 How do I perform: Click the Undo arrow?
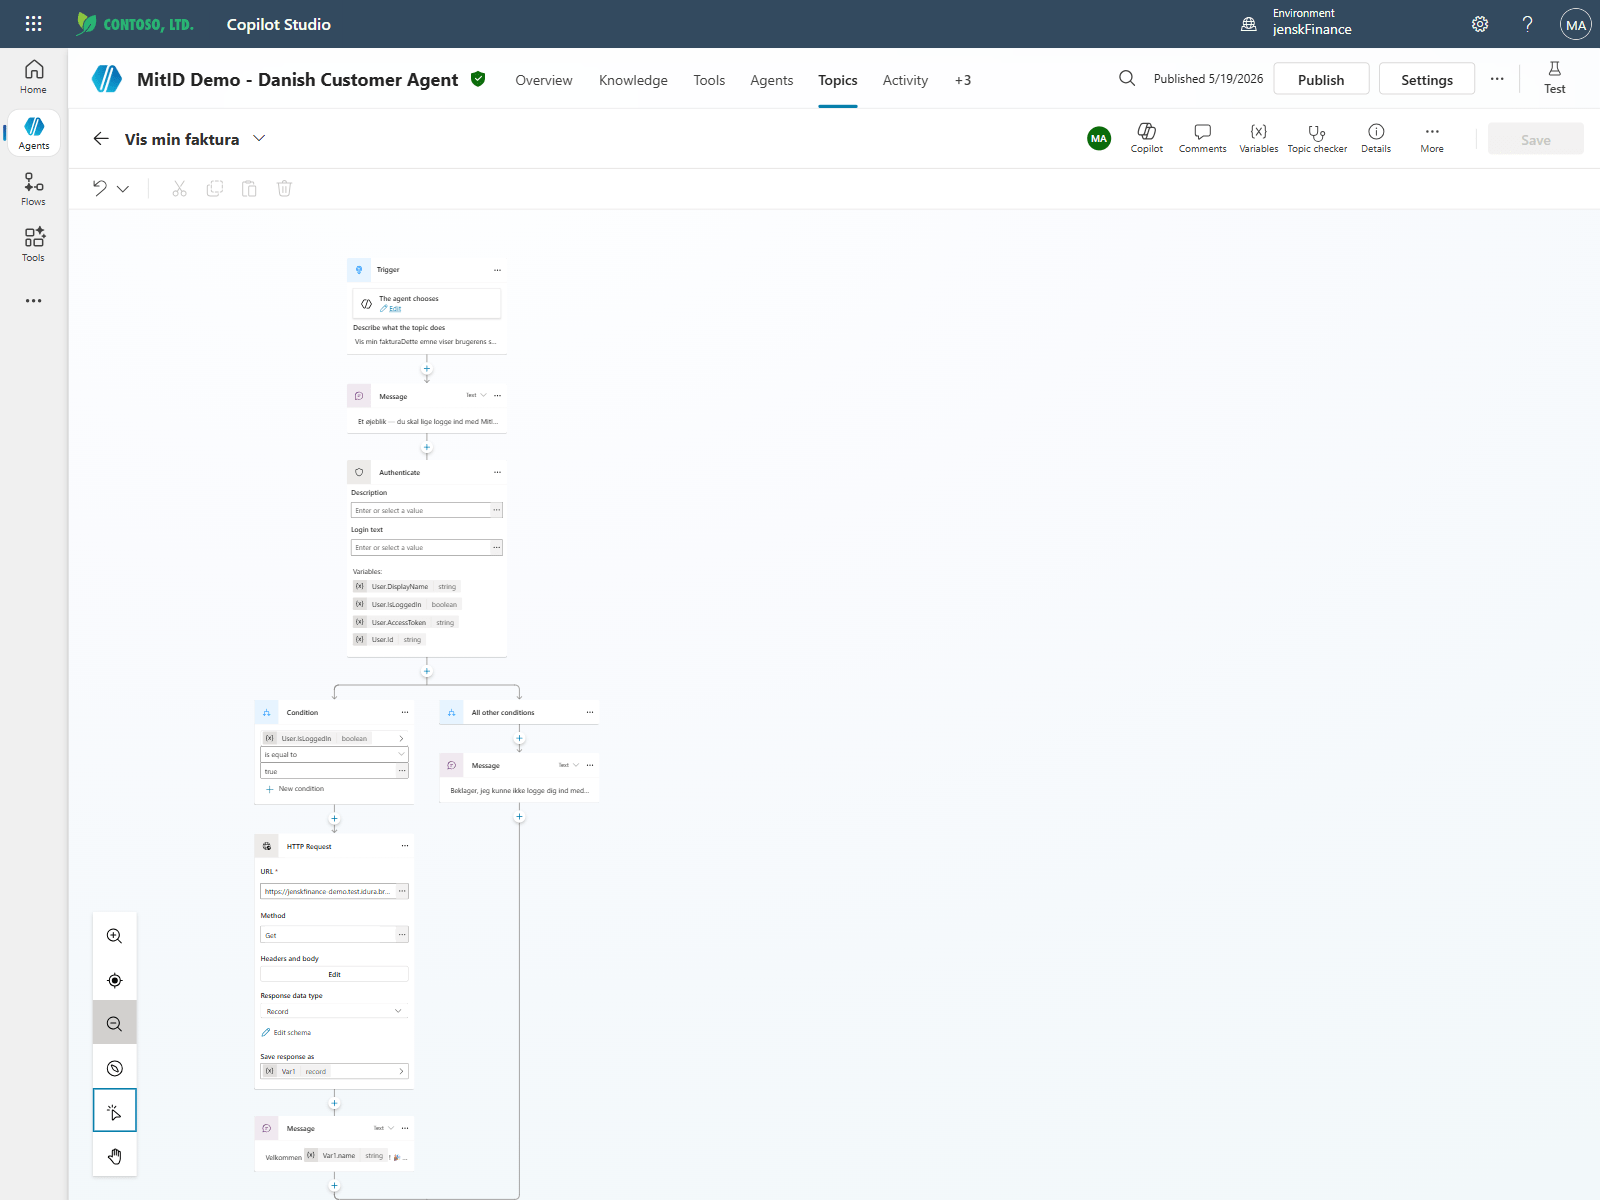(100, 188)
